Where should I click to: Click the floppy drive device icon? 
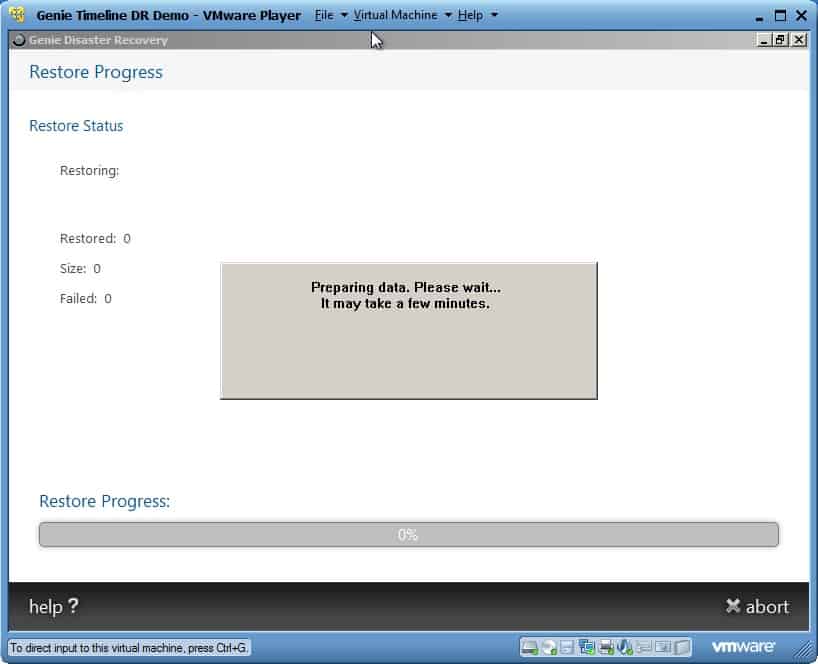[567, 647]
